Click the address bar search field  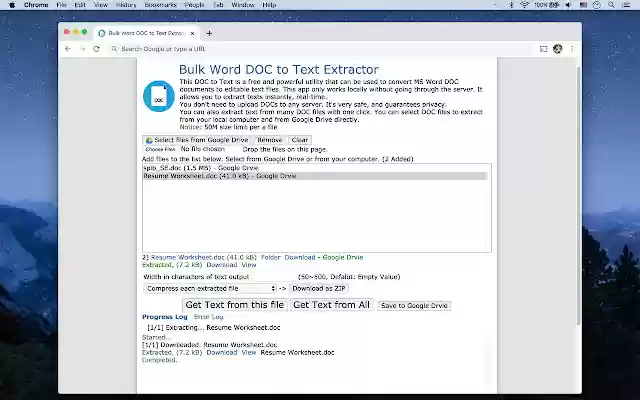(x=320, y=49)
